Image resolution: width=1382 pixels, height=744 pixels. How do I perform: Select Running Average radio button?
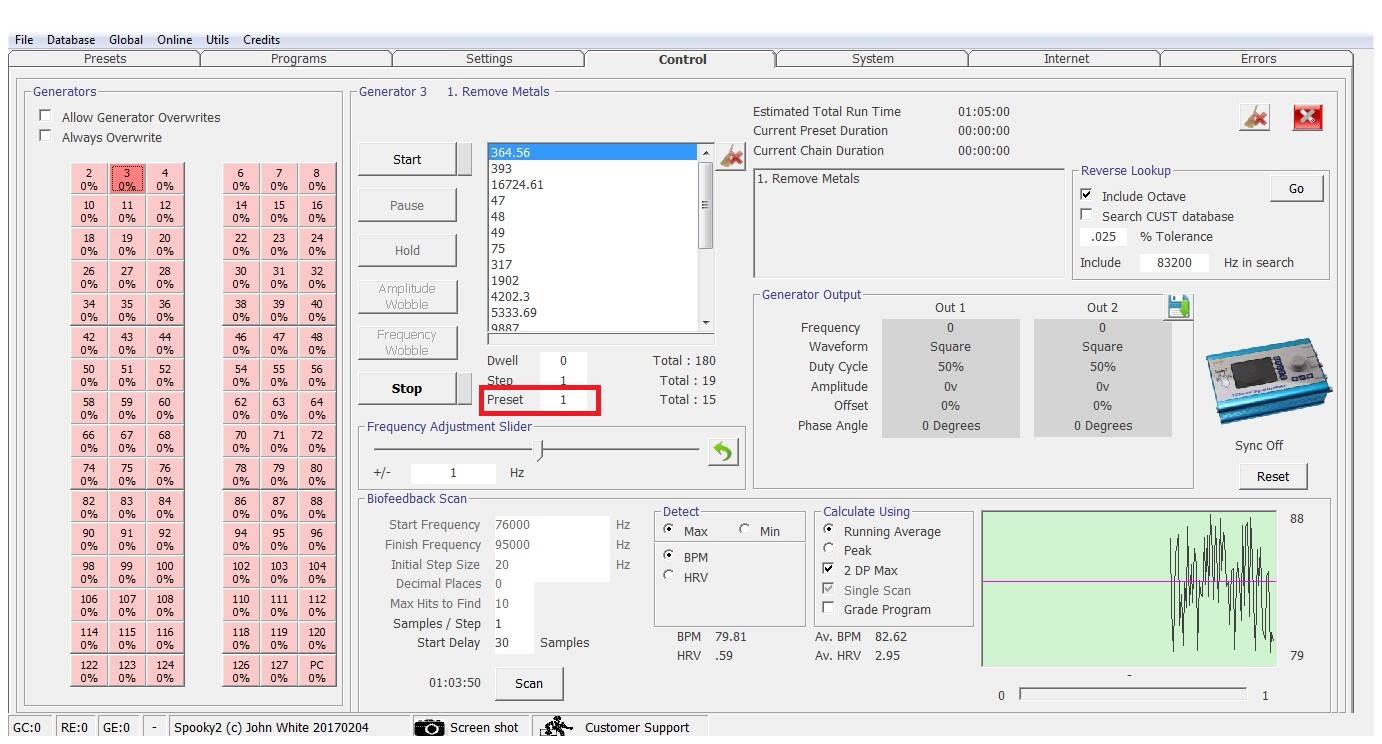coord(829,530)
